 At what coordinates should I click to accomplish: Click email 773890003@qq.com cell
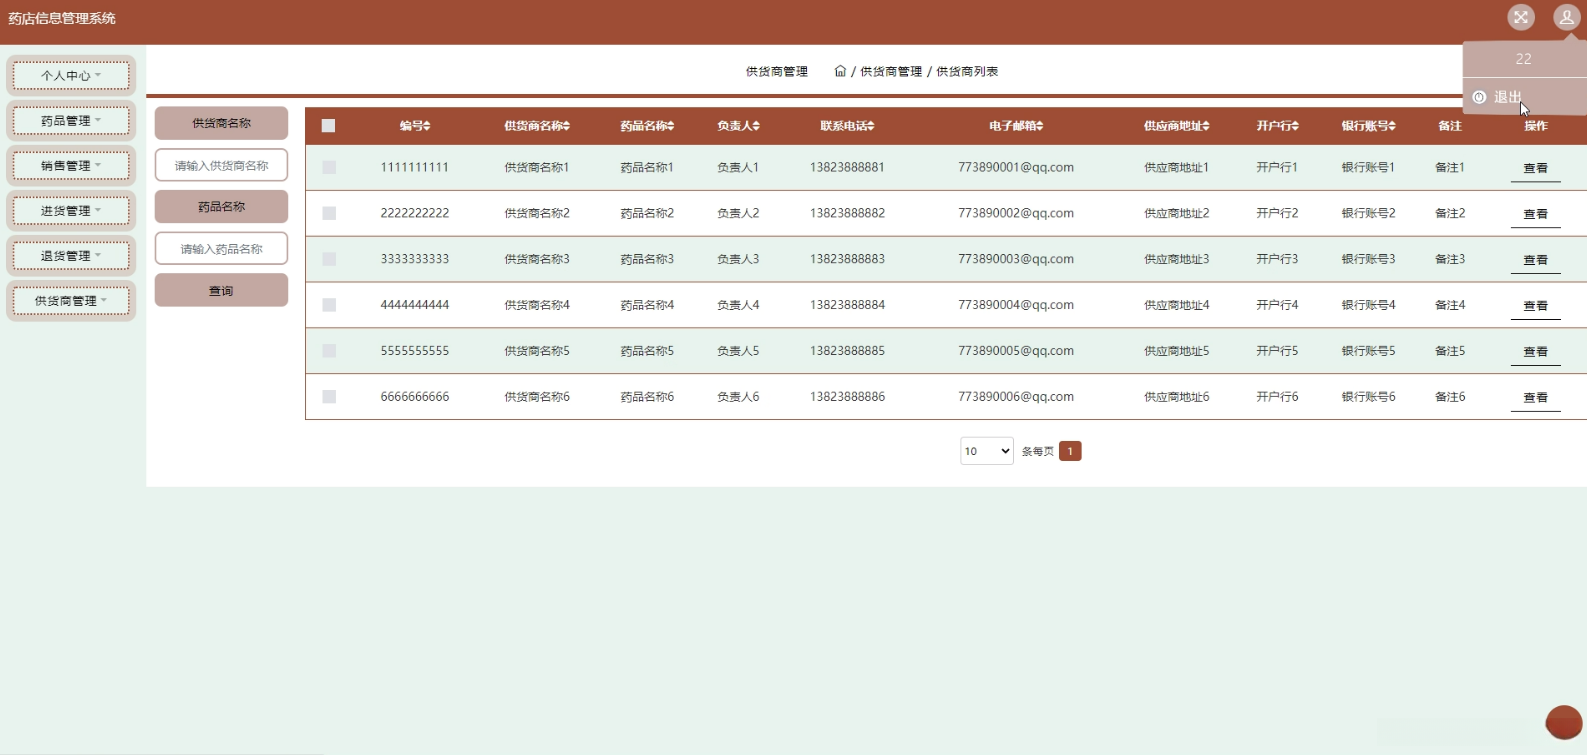pyautogui.click(x=1016, y=260)
